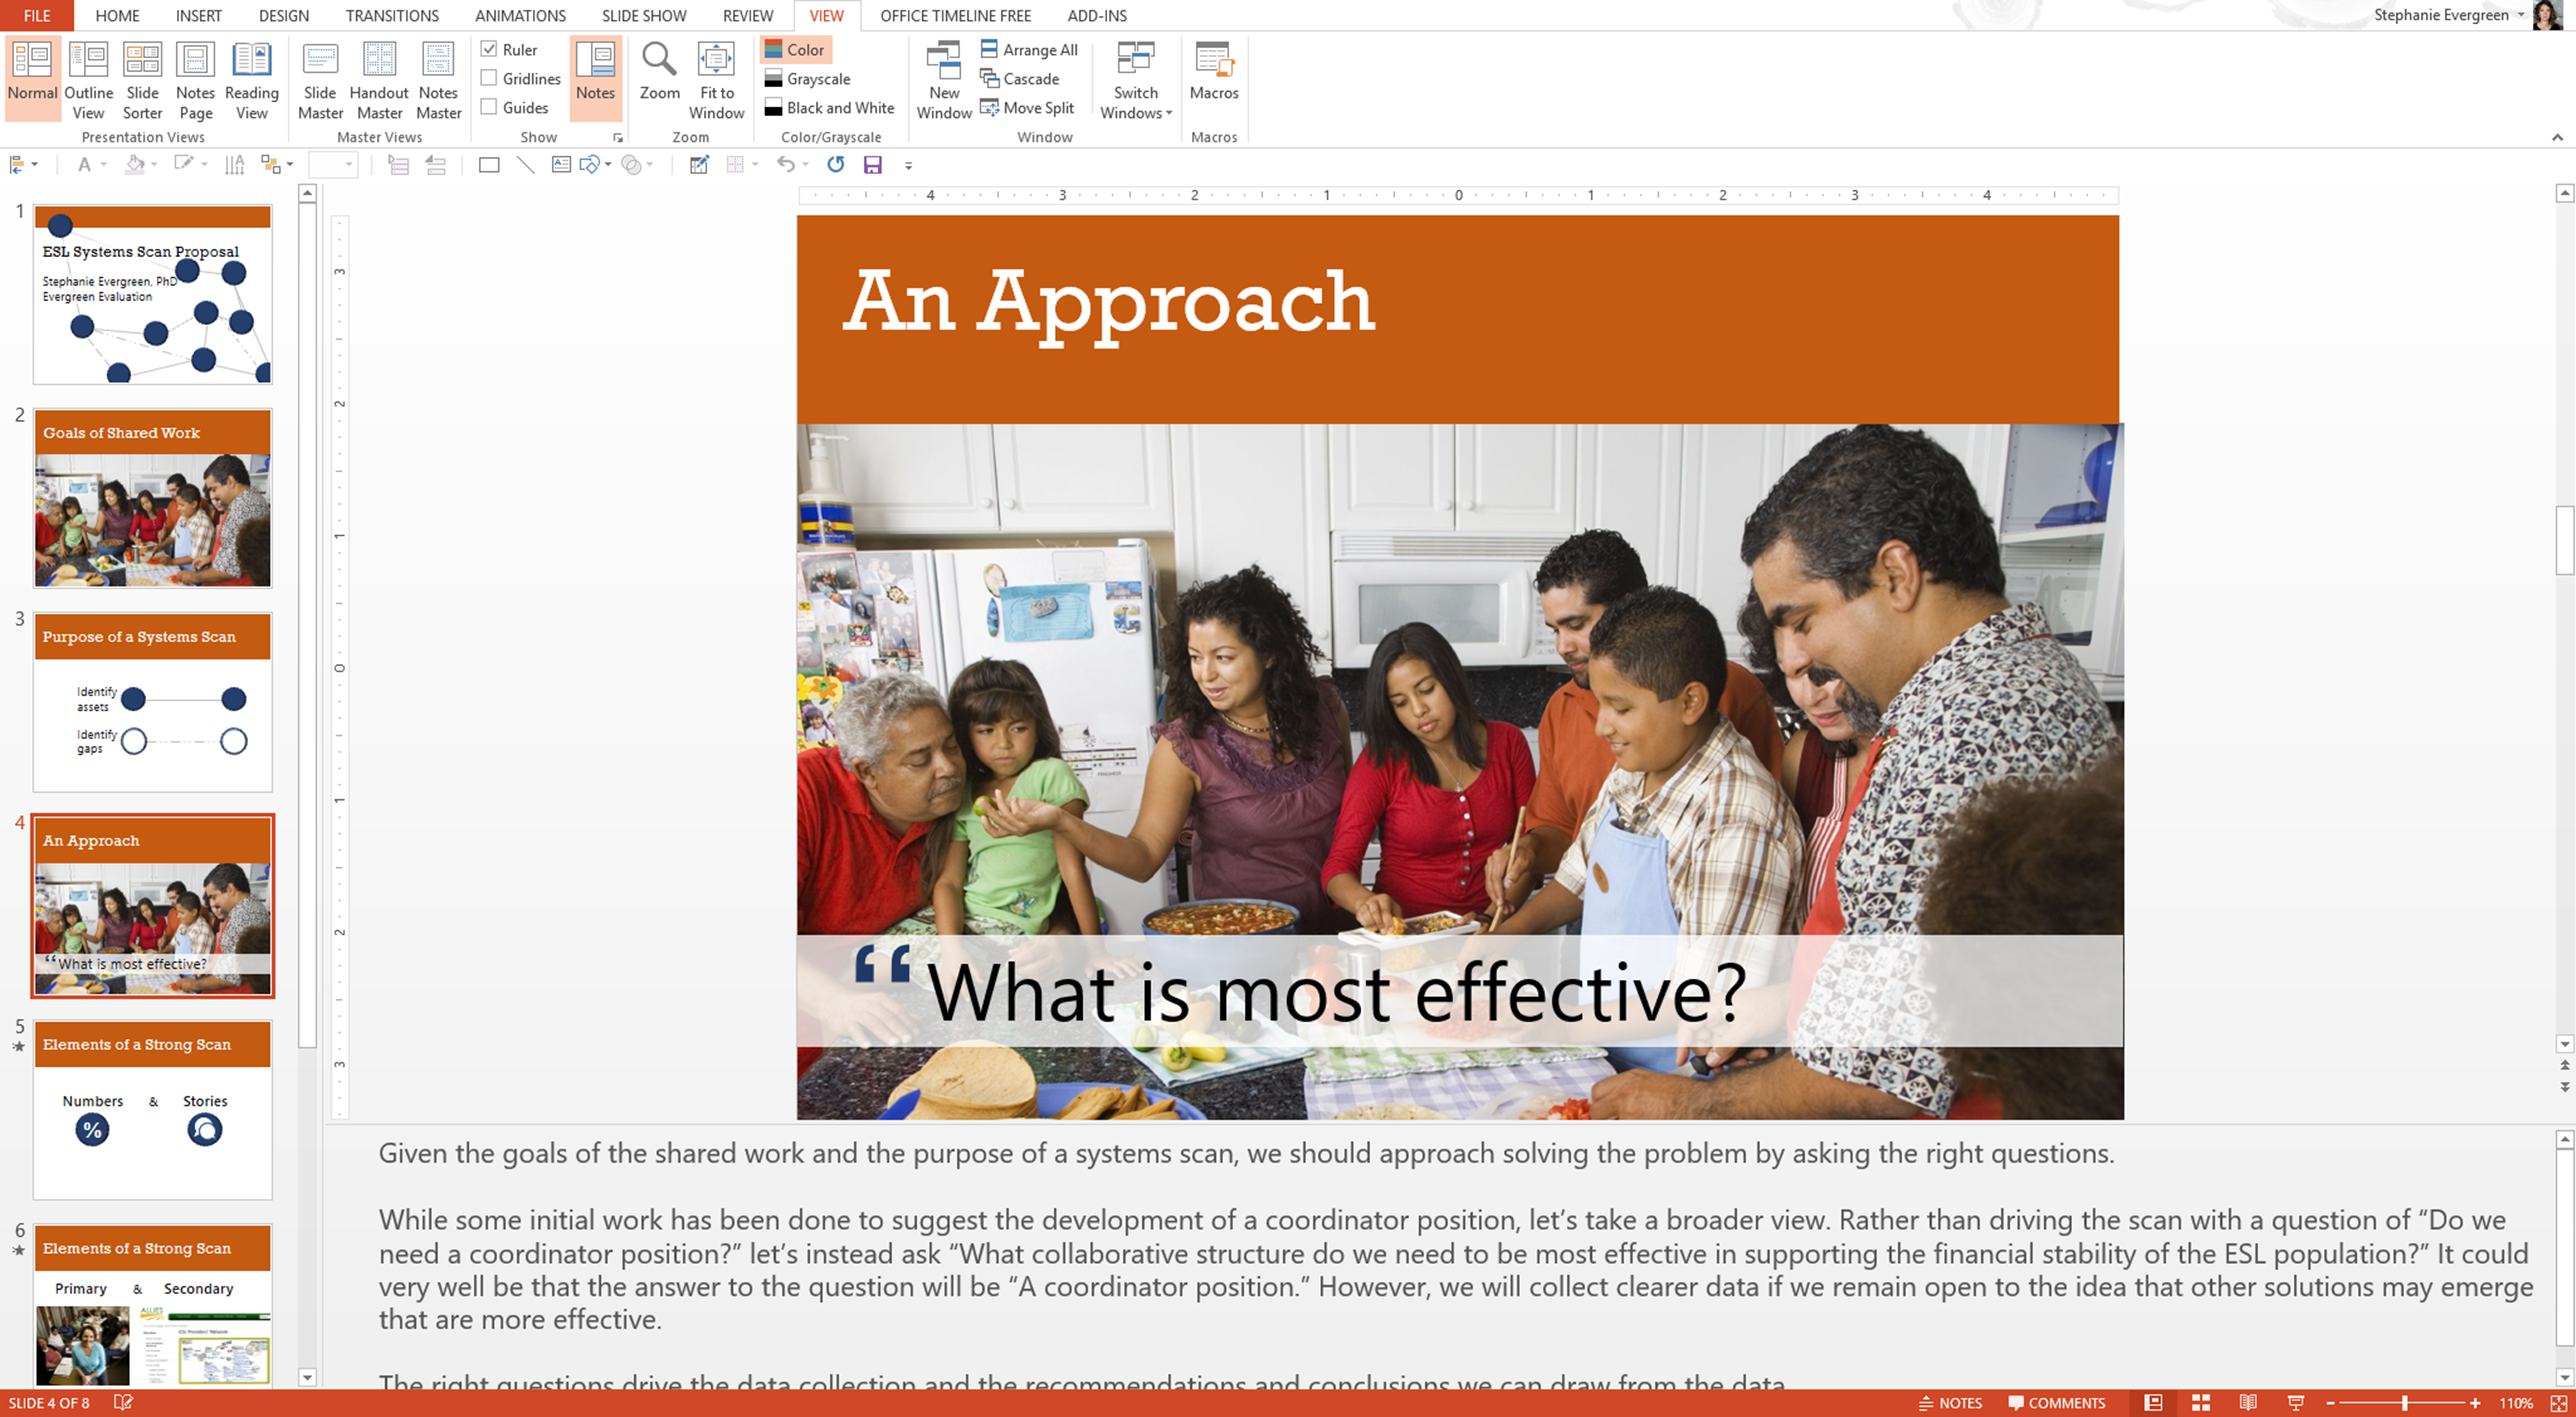Open the Zoom dialog magnifier

(659, 70)
